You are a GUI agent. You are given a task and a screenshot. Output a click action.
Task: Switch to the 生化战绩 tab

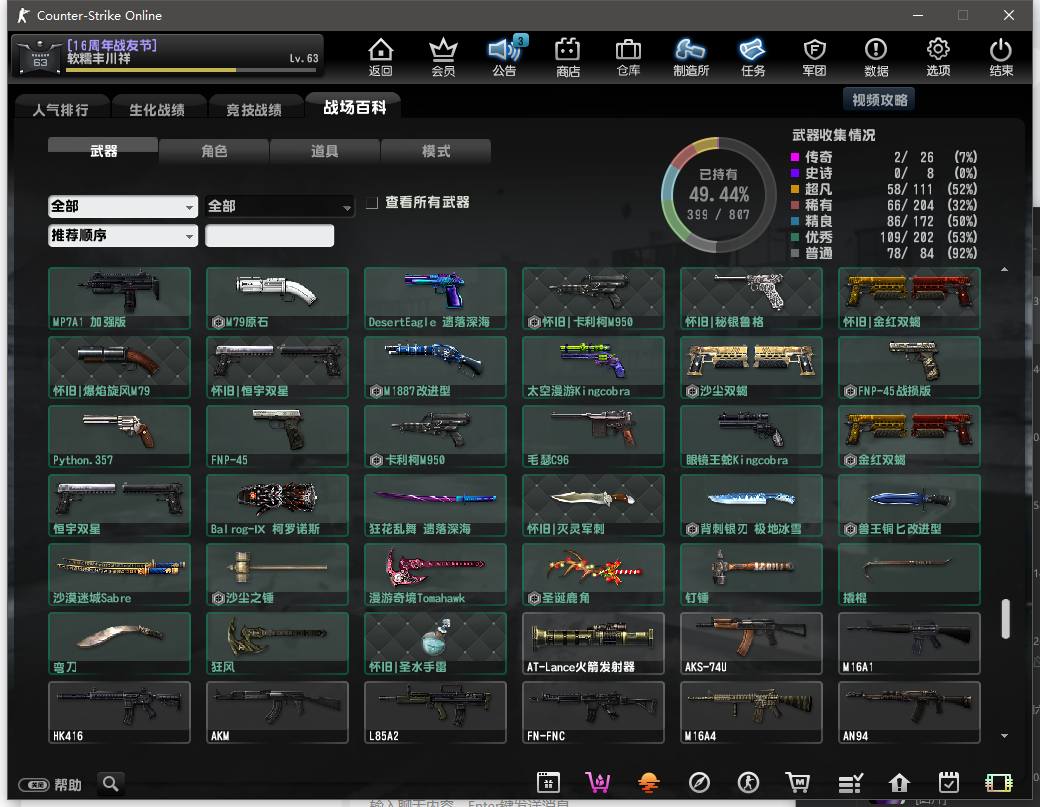[157, 110]
